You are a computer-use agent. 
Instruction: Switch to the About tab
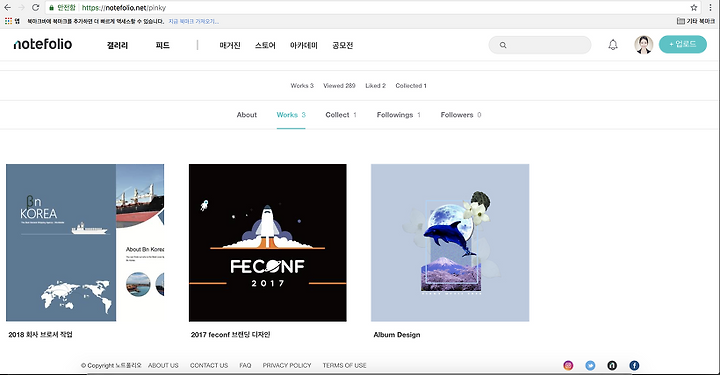click(247, 115)
